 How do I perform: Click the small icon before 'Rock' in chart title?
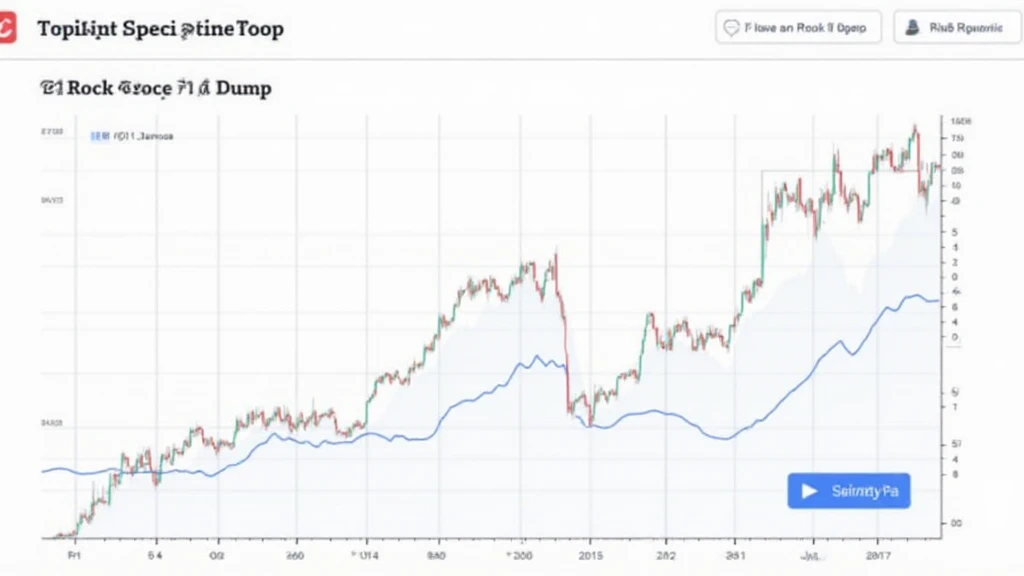pyautogui.click(x=51, y=88)
